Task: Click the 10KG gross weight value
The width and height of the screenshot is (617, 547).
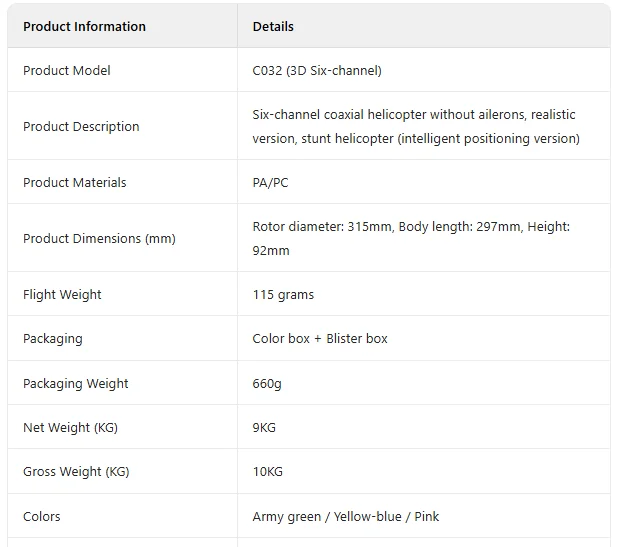Action: pos(268,472)
